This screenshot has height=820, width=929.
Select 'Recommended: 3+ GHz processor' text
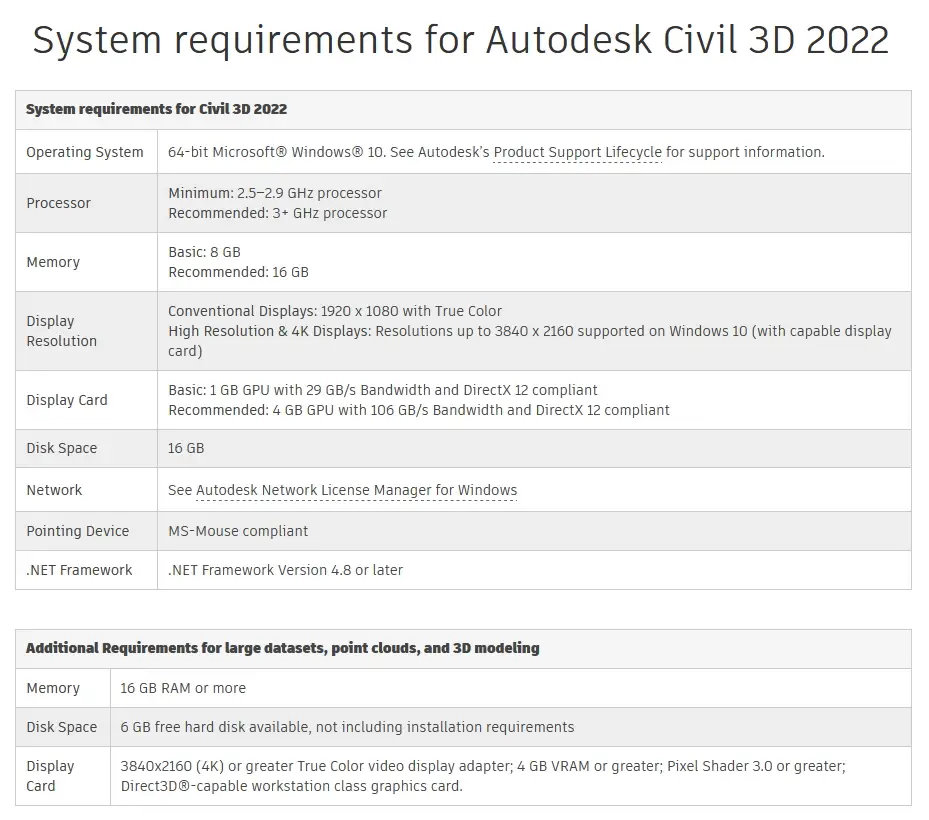277,213
